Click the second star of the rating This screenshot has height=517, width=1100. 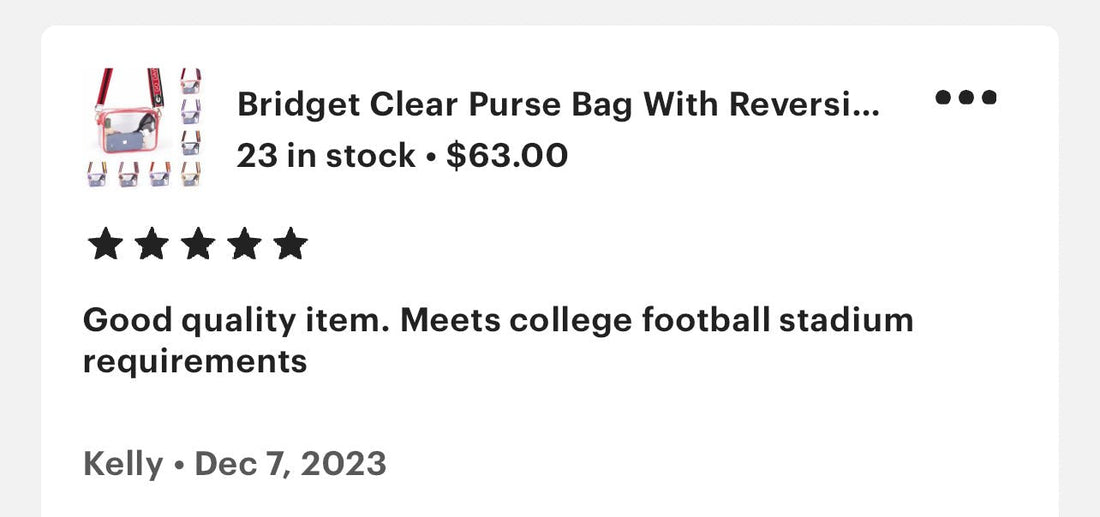[152, 243]
